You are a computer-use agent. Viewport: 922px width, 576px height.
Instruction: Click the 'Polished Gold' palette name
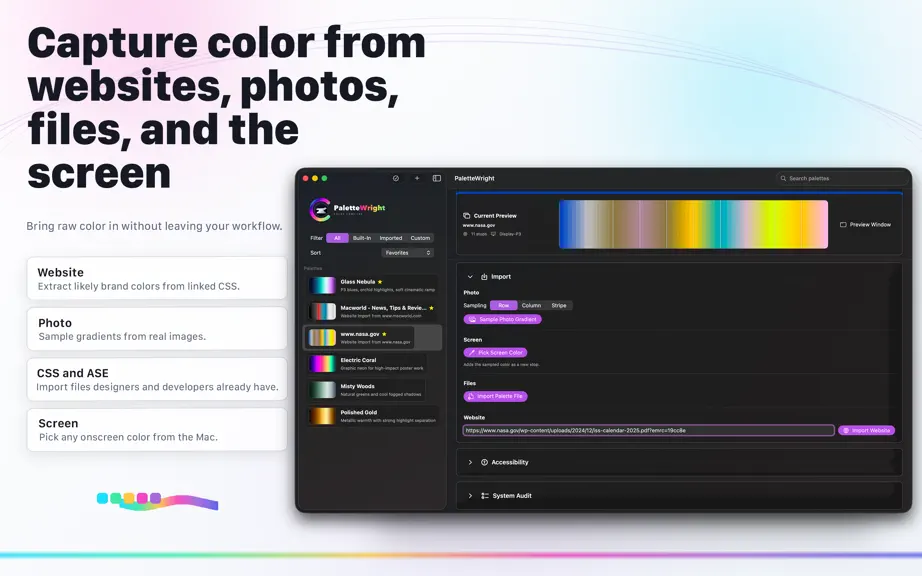point(359,413)
